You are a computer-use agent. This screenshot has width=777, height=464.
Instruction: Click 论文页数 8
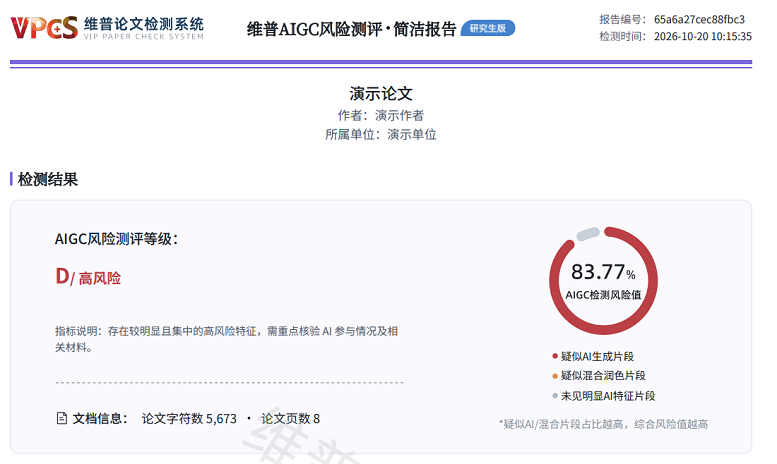(x=290, y=418)
